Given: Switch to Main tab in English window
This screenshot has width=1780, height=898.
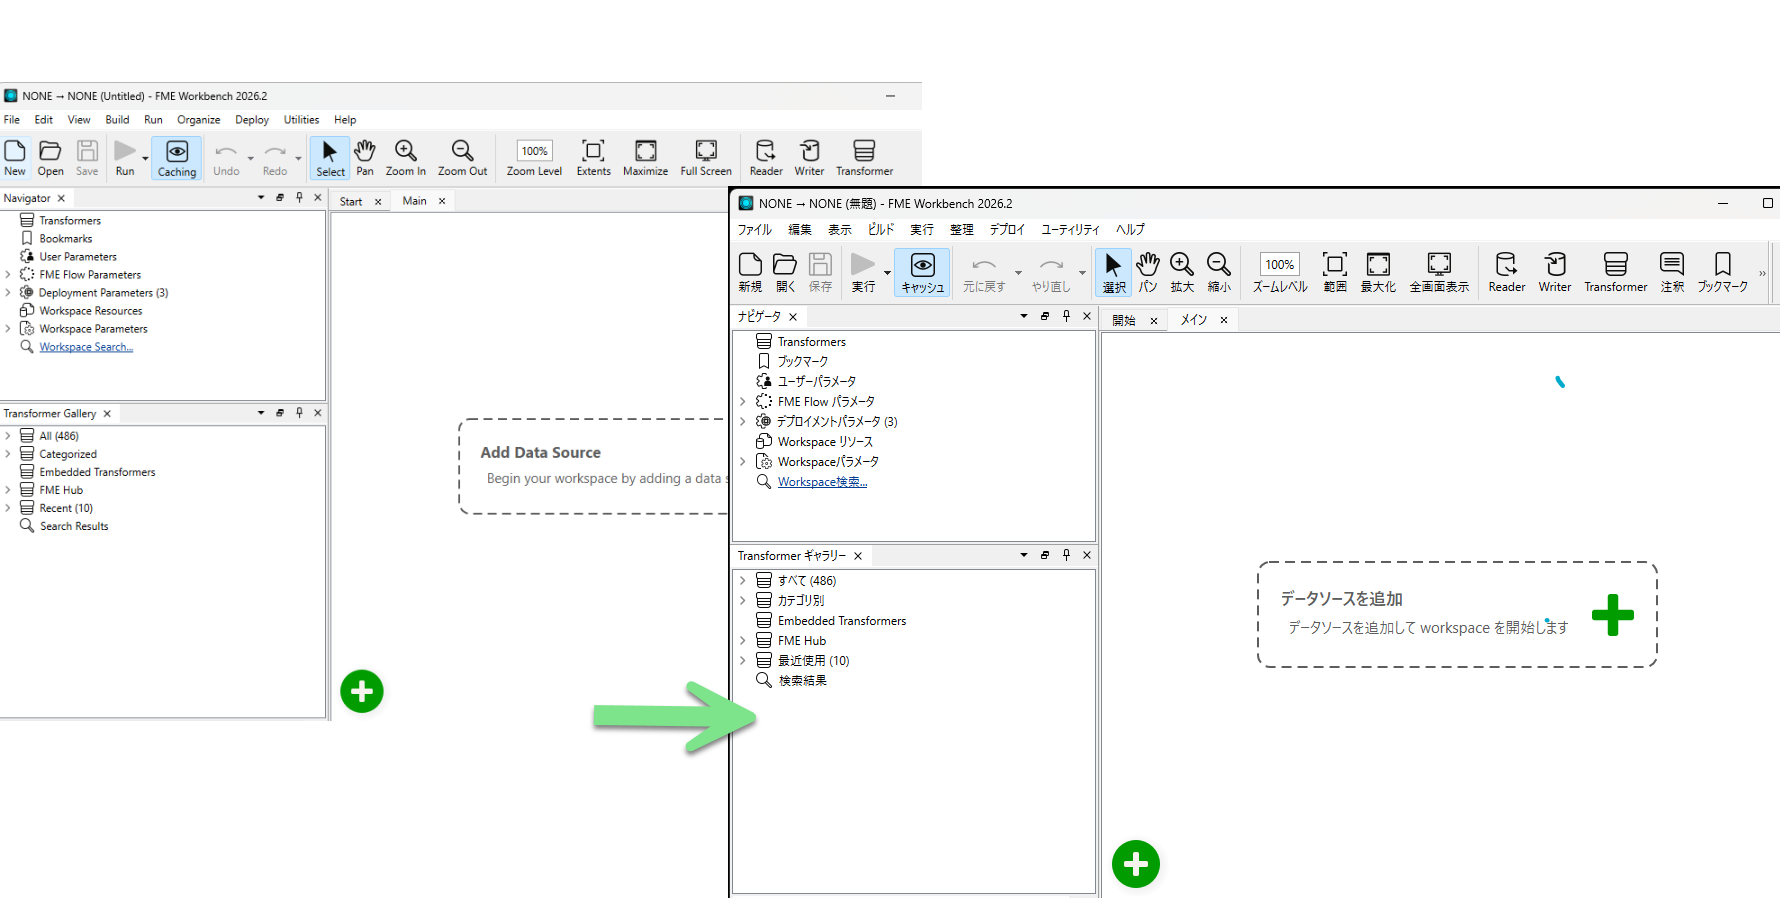Looking at the screenshot, I should coord(414,201).
